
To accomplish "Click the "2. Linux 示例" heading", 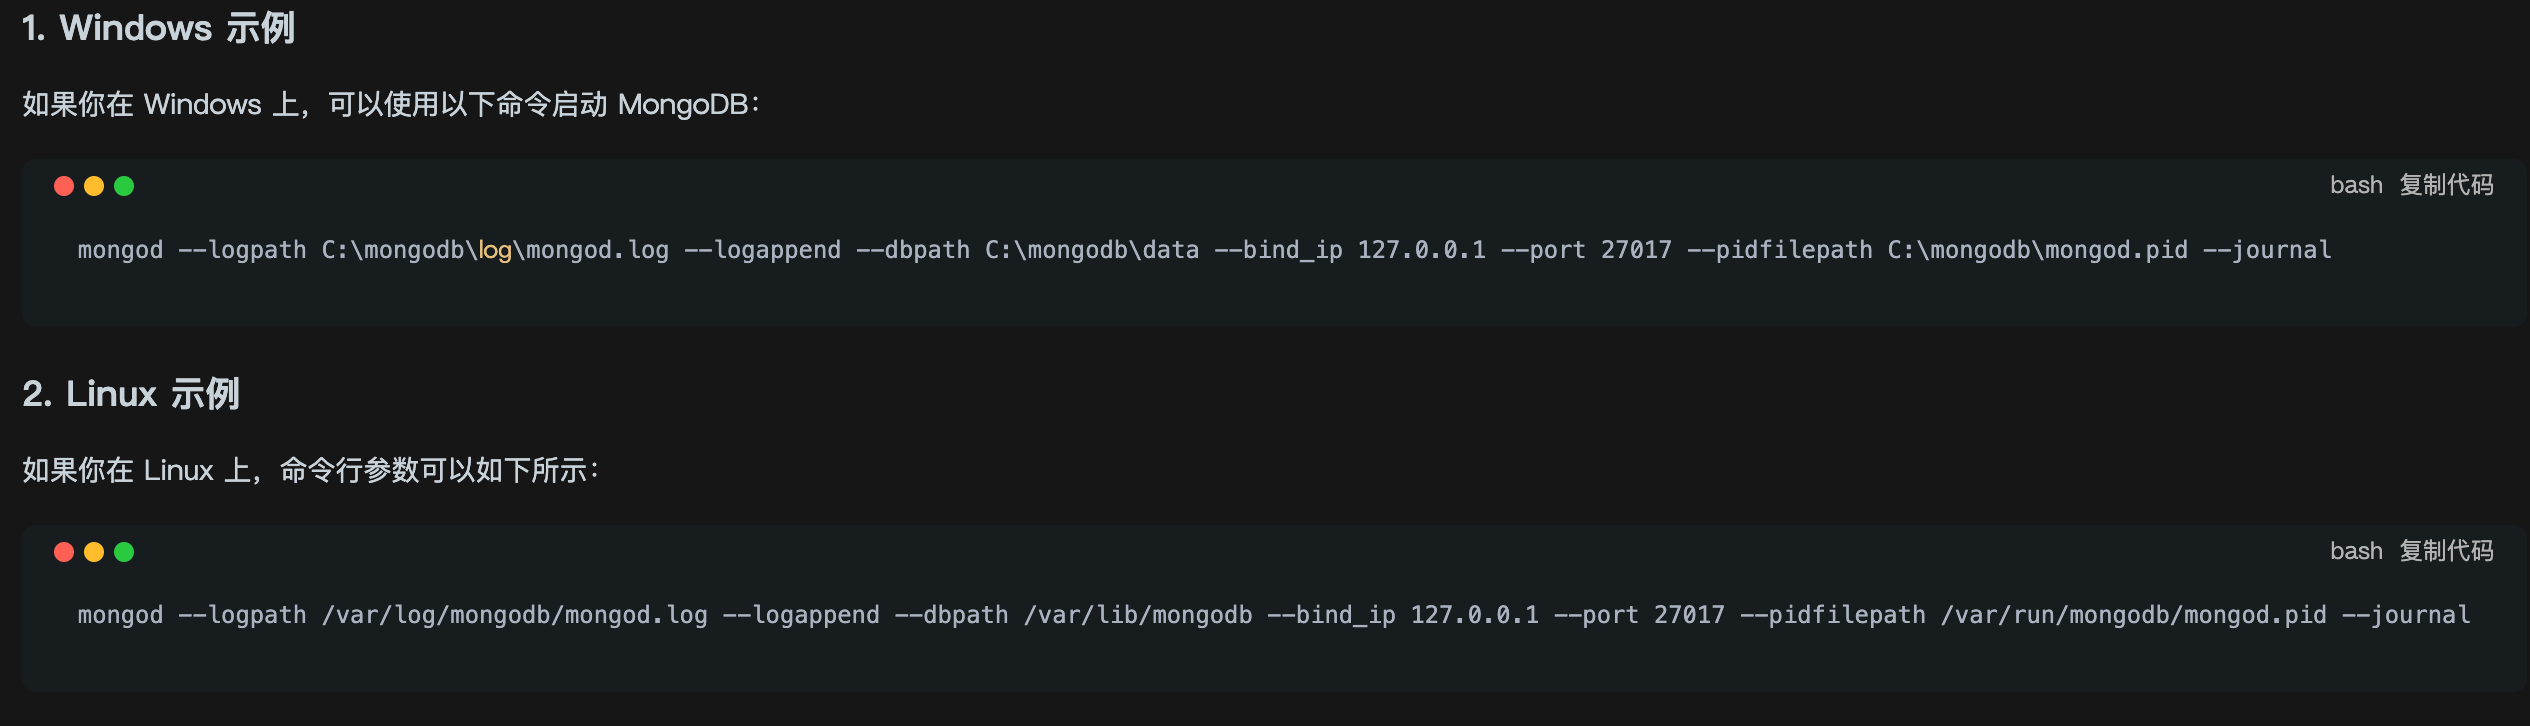I will (131, 394).
